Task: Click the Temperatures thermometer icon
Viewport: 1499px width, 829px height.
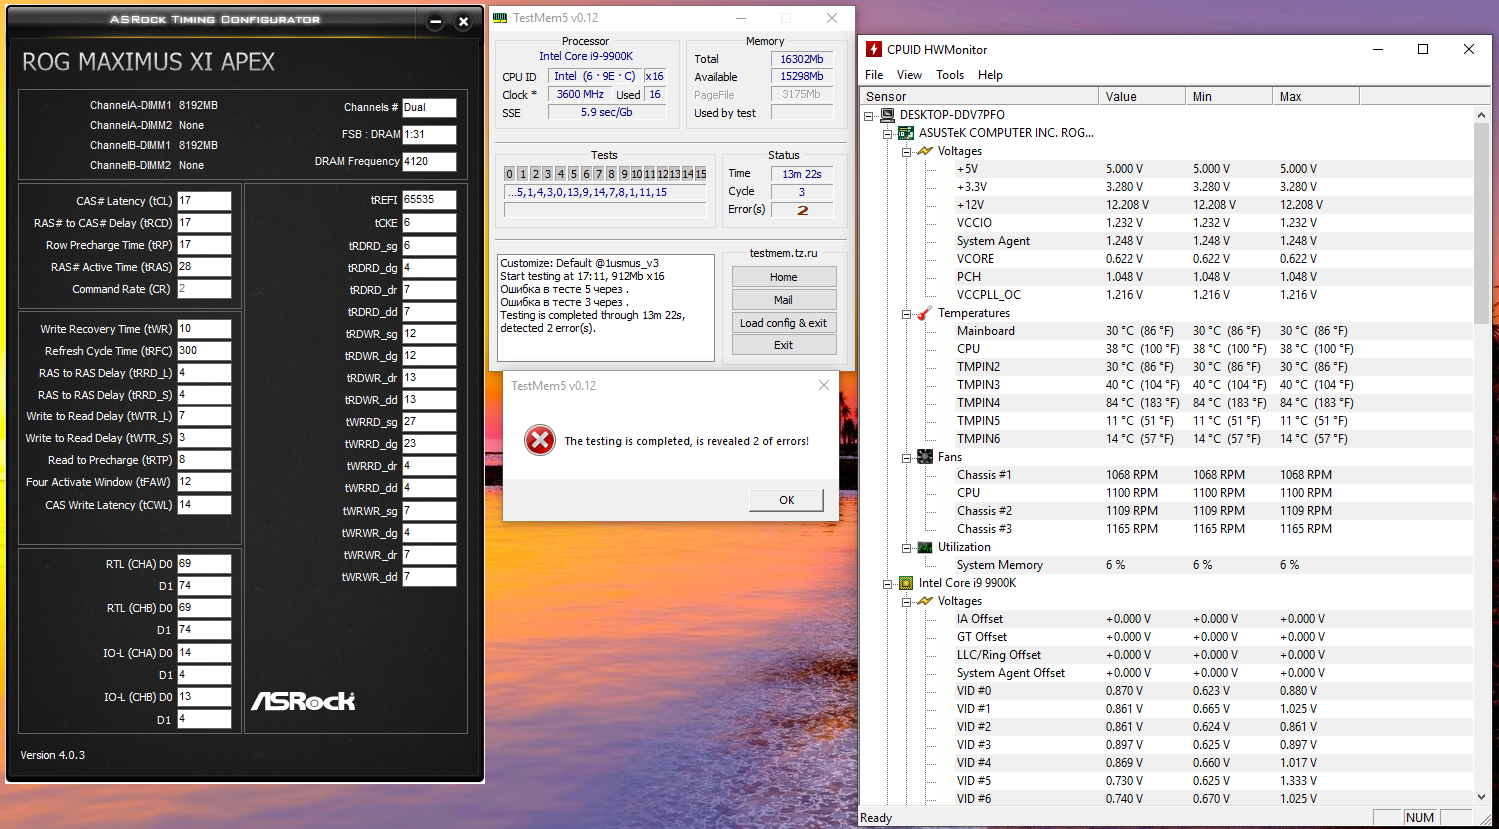Action: [x=925, y=313]
